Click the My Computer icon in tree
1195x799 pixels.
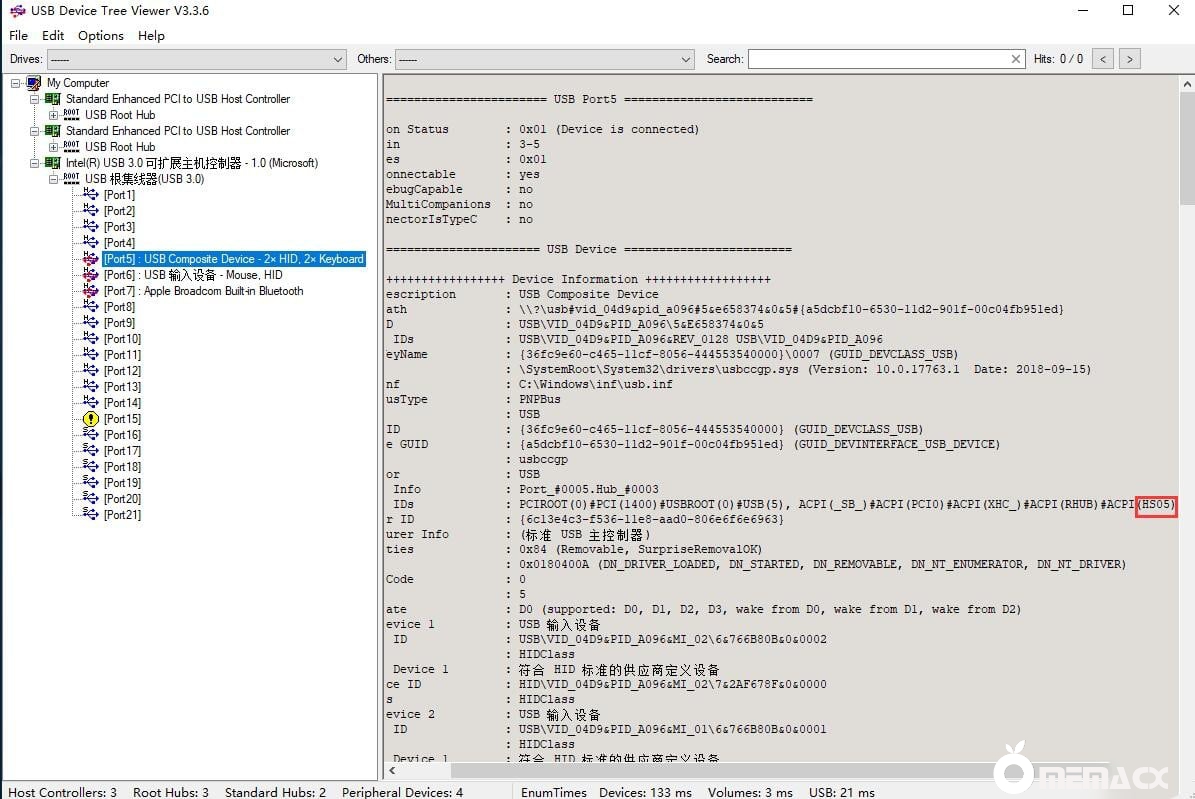pos(34,83)
